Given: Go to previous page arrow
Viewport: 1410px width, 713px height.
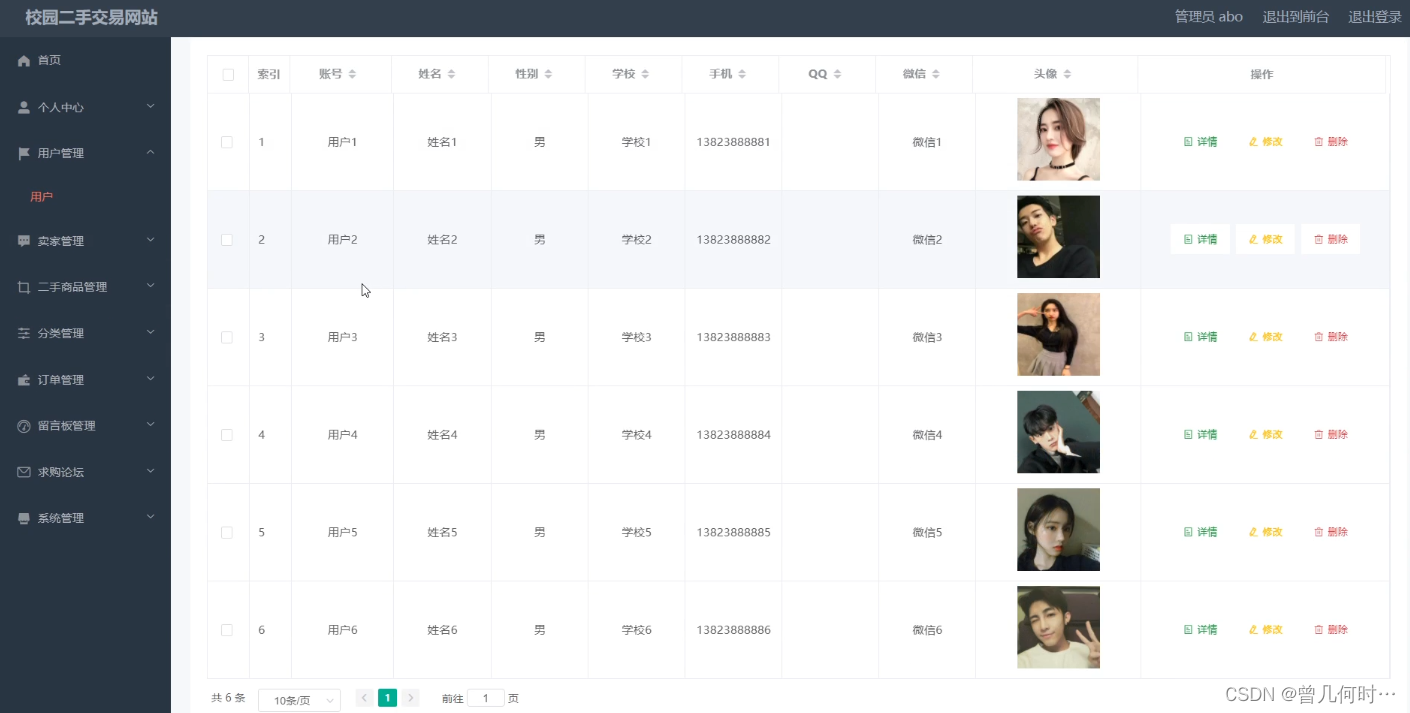Looking at the screenshot, I should [x=365, y=698].
